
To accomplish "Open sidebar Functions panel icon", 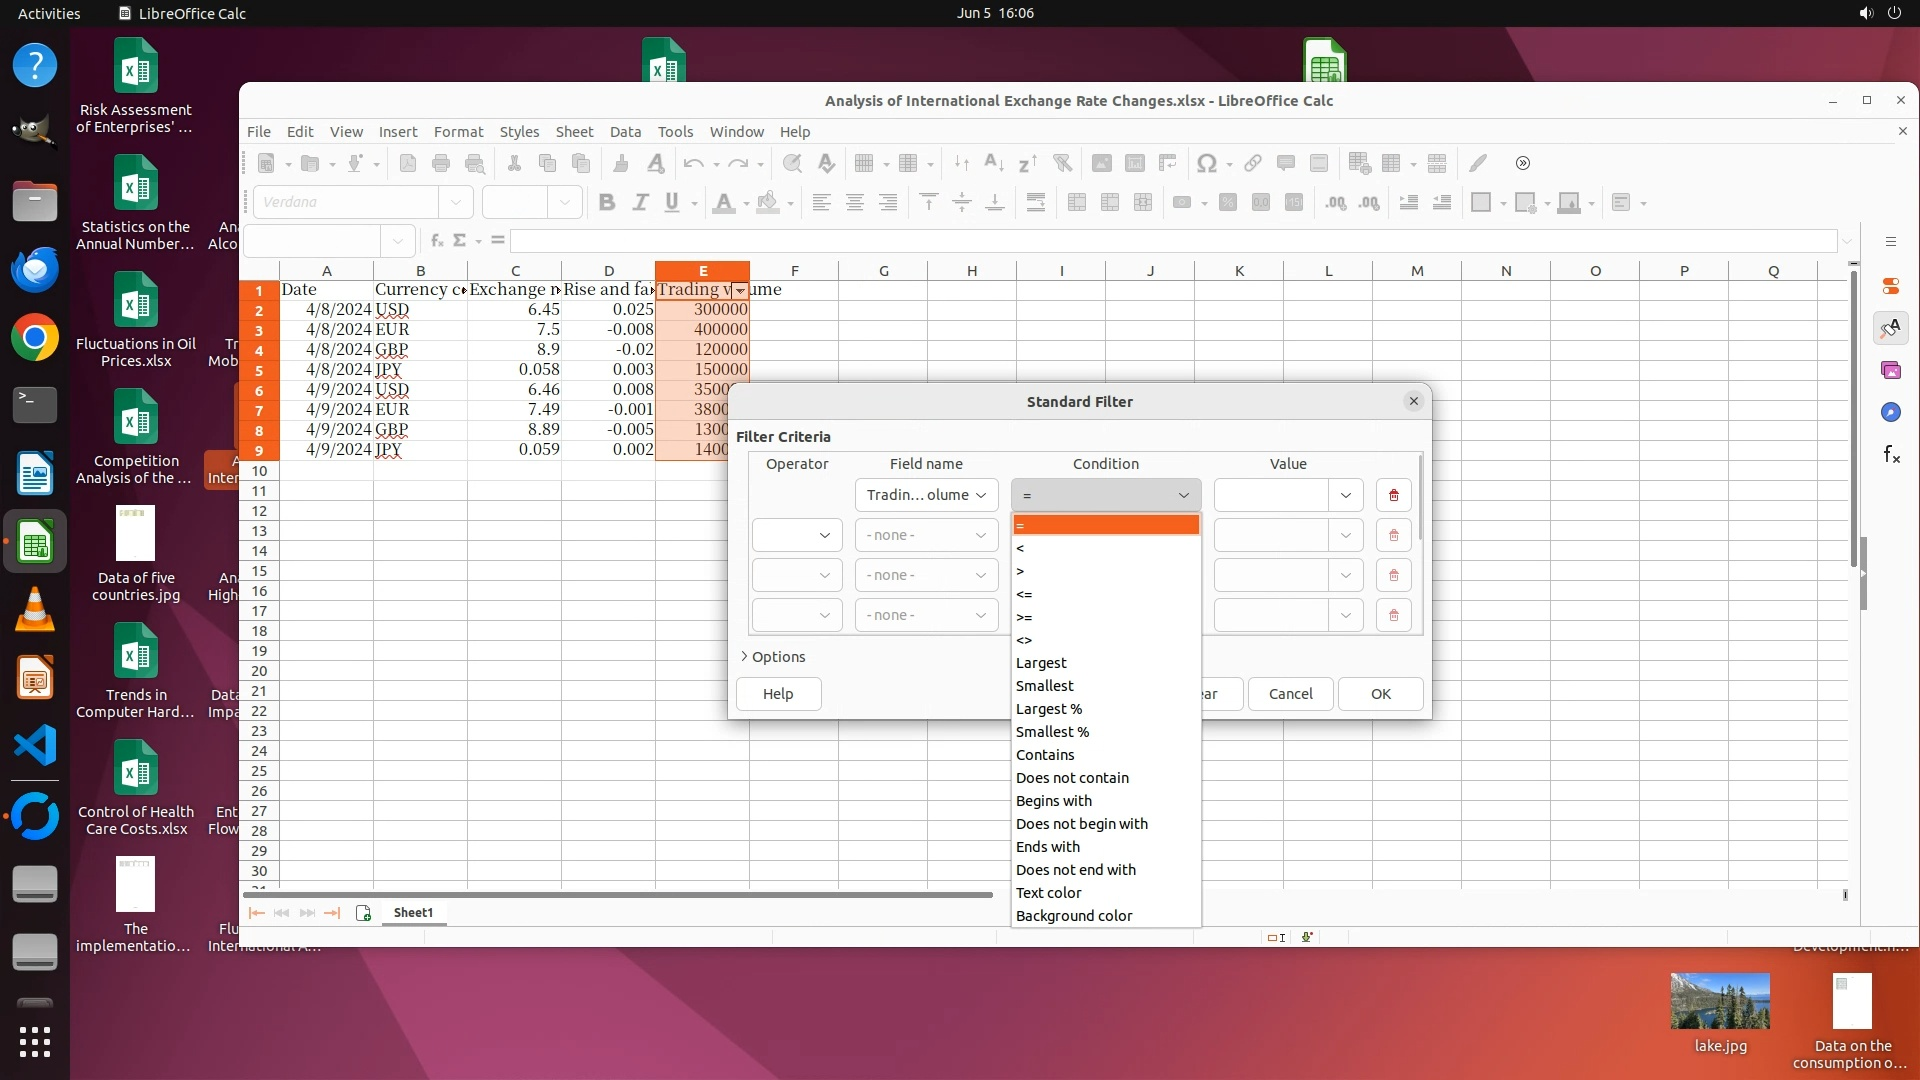I will (x=1891, y=455).
